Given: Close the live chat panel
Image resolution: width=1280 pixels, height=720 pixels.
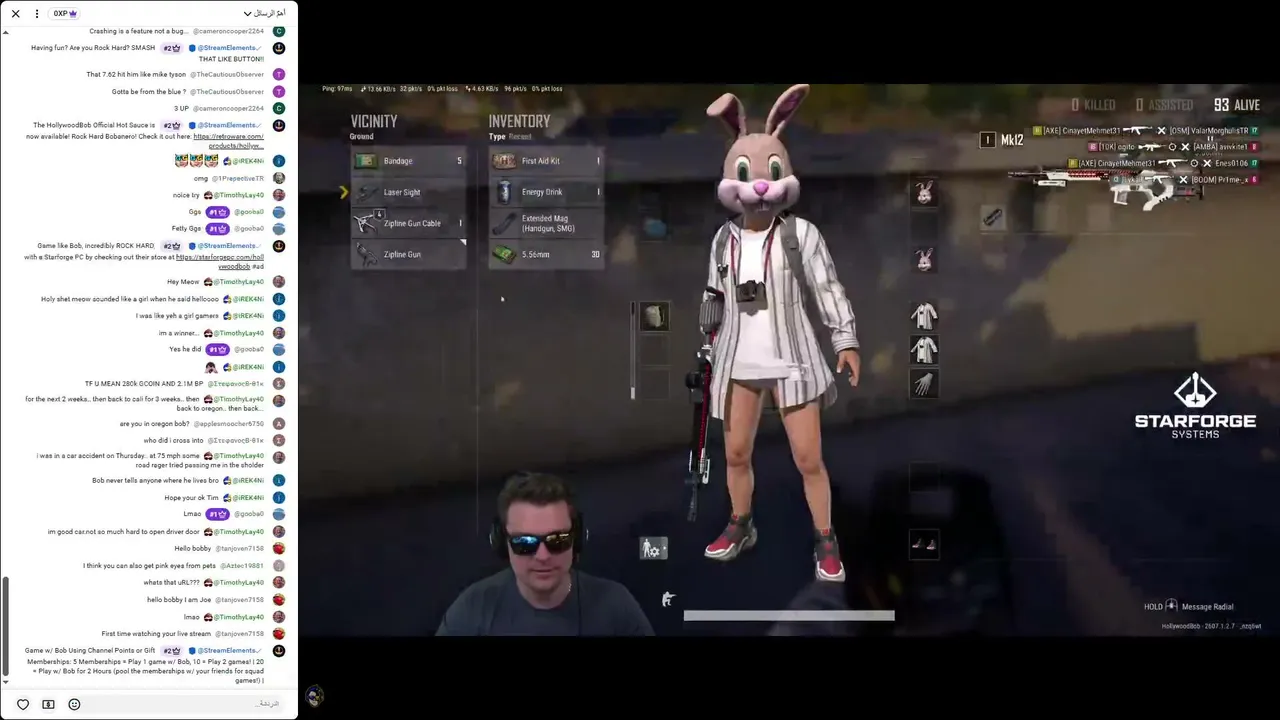Looking at the screenshot, I should (x=15, y=14).
